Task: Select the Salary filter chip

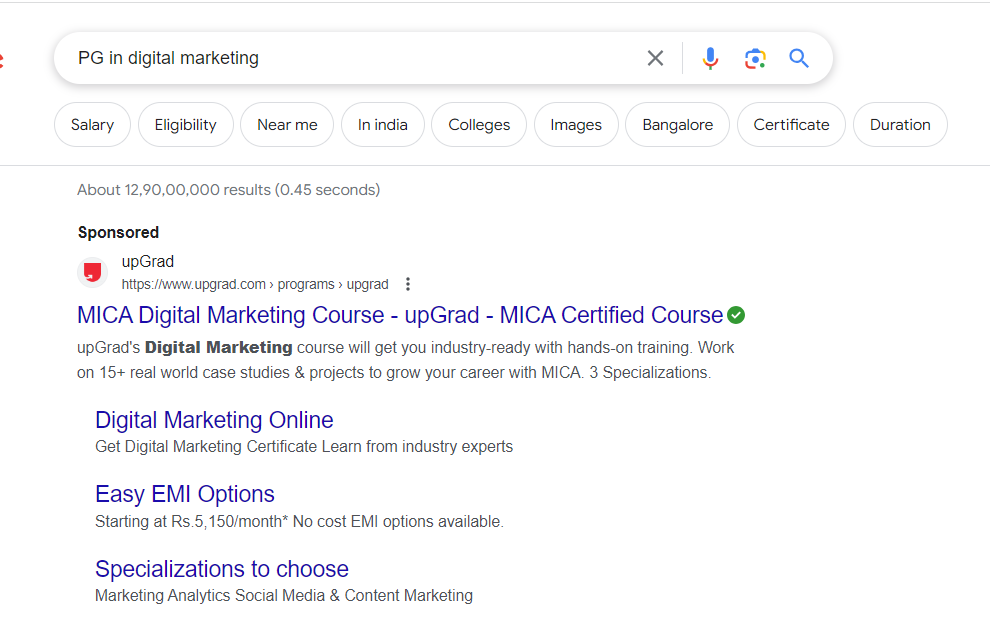Action: pyautogui.click(x=92, y=125)
